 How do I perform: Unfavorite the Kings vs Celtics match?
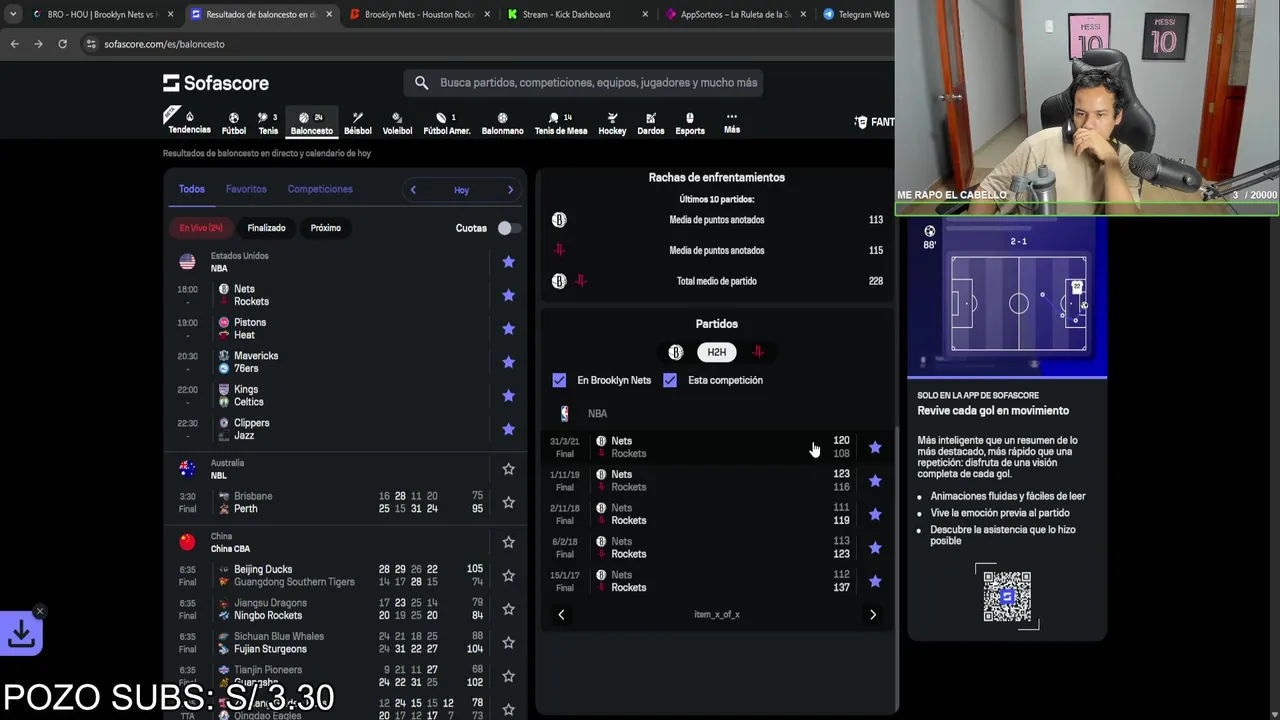[508, 396]
